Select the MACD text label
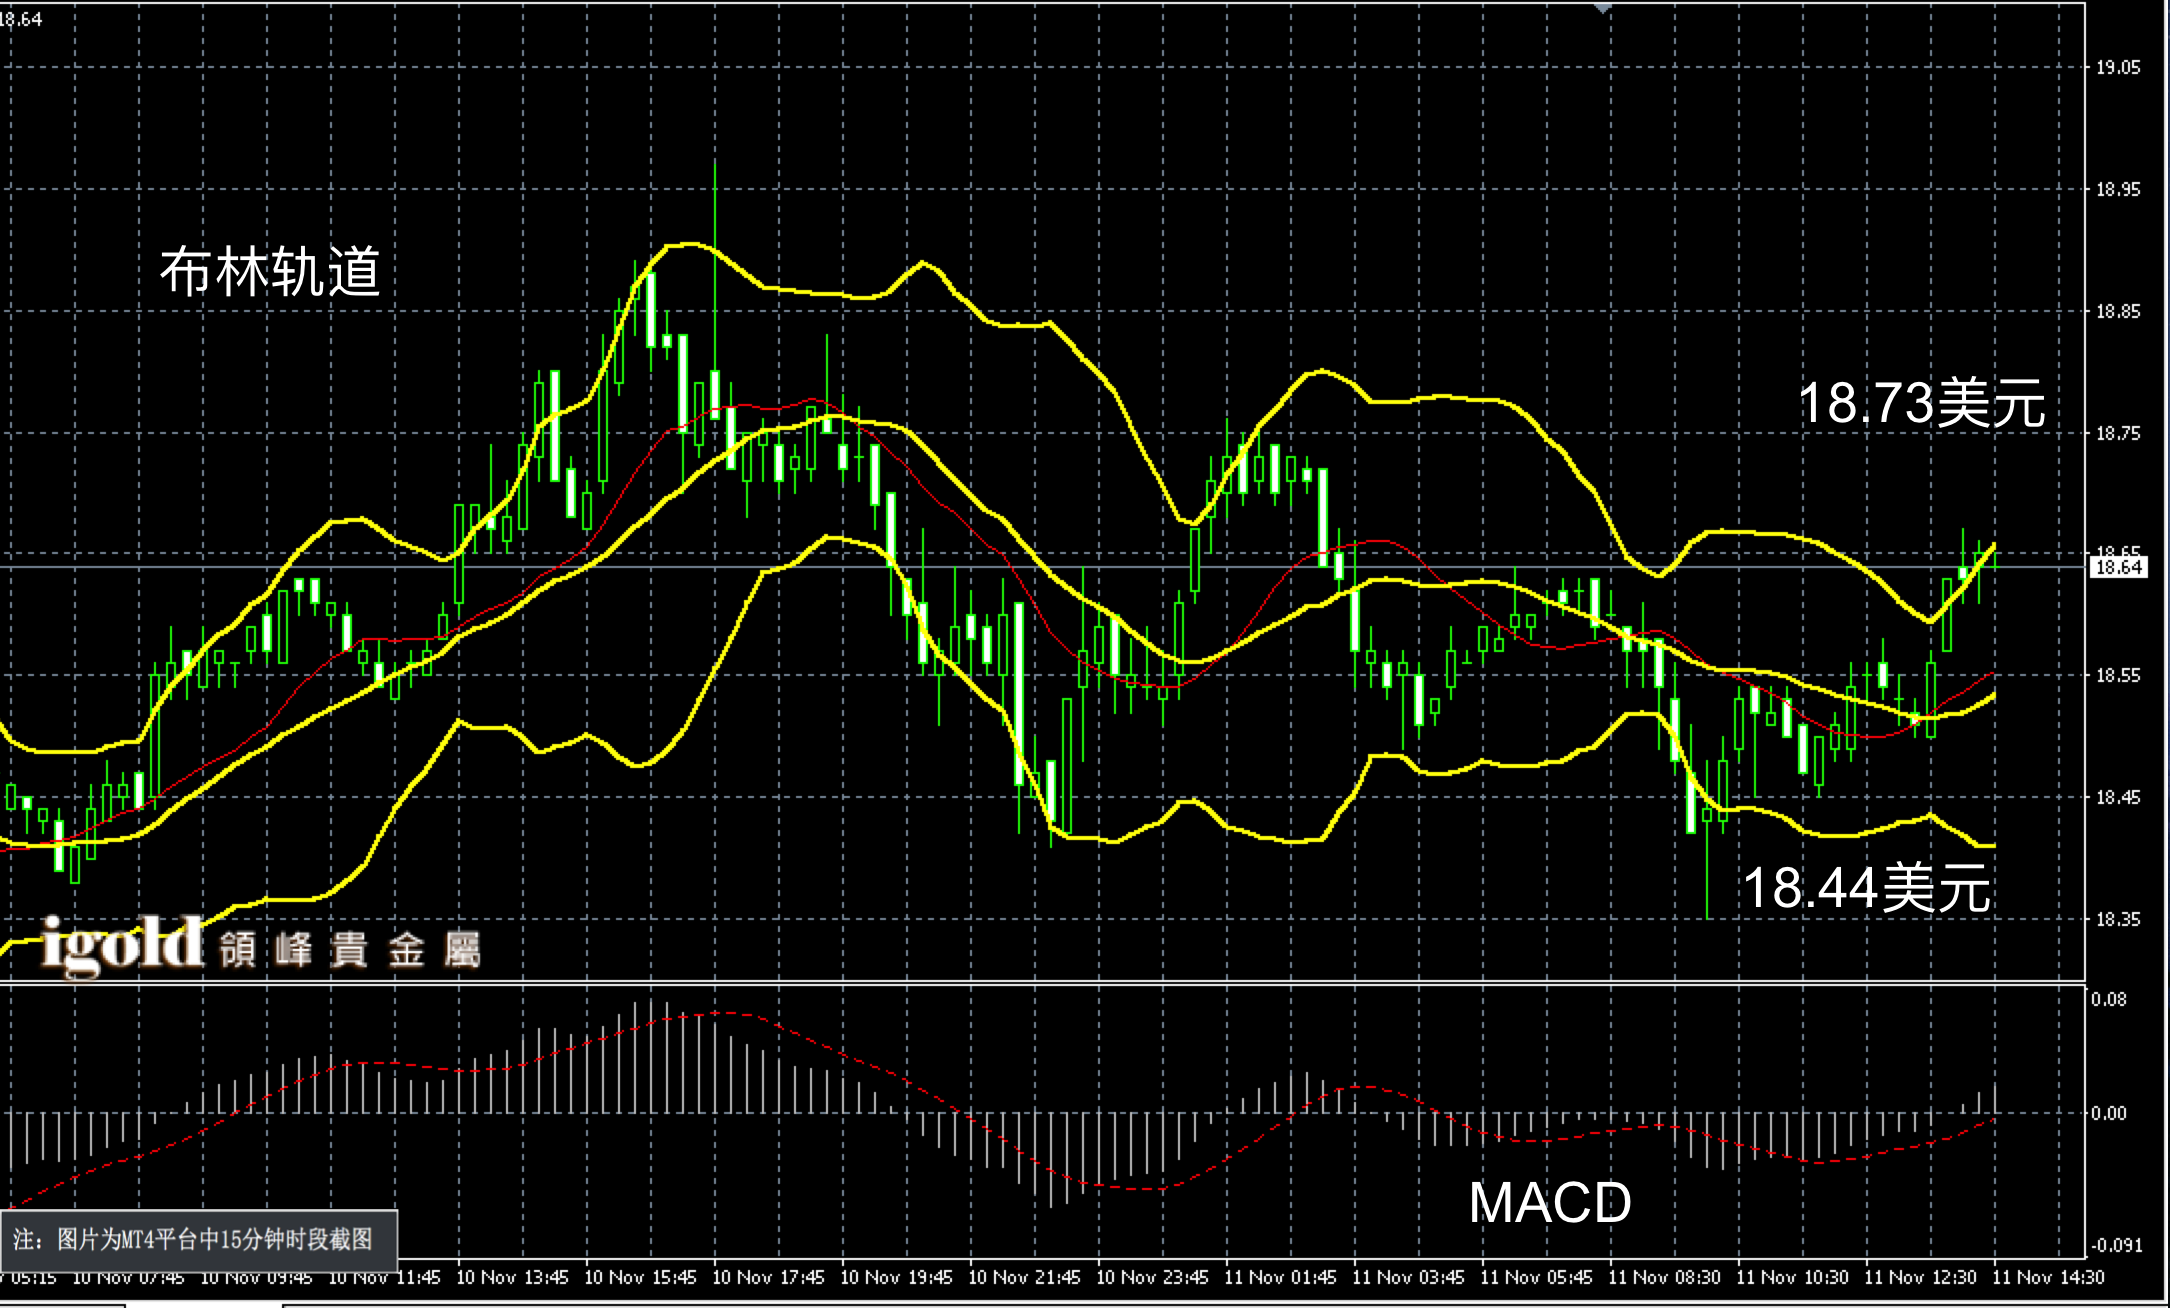Viewport: 2170px width, 1308px height. click(x=1550, y=1203)
